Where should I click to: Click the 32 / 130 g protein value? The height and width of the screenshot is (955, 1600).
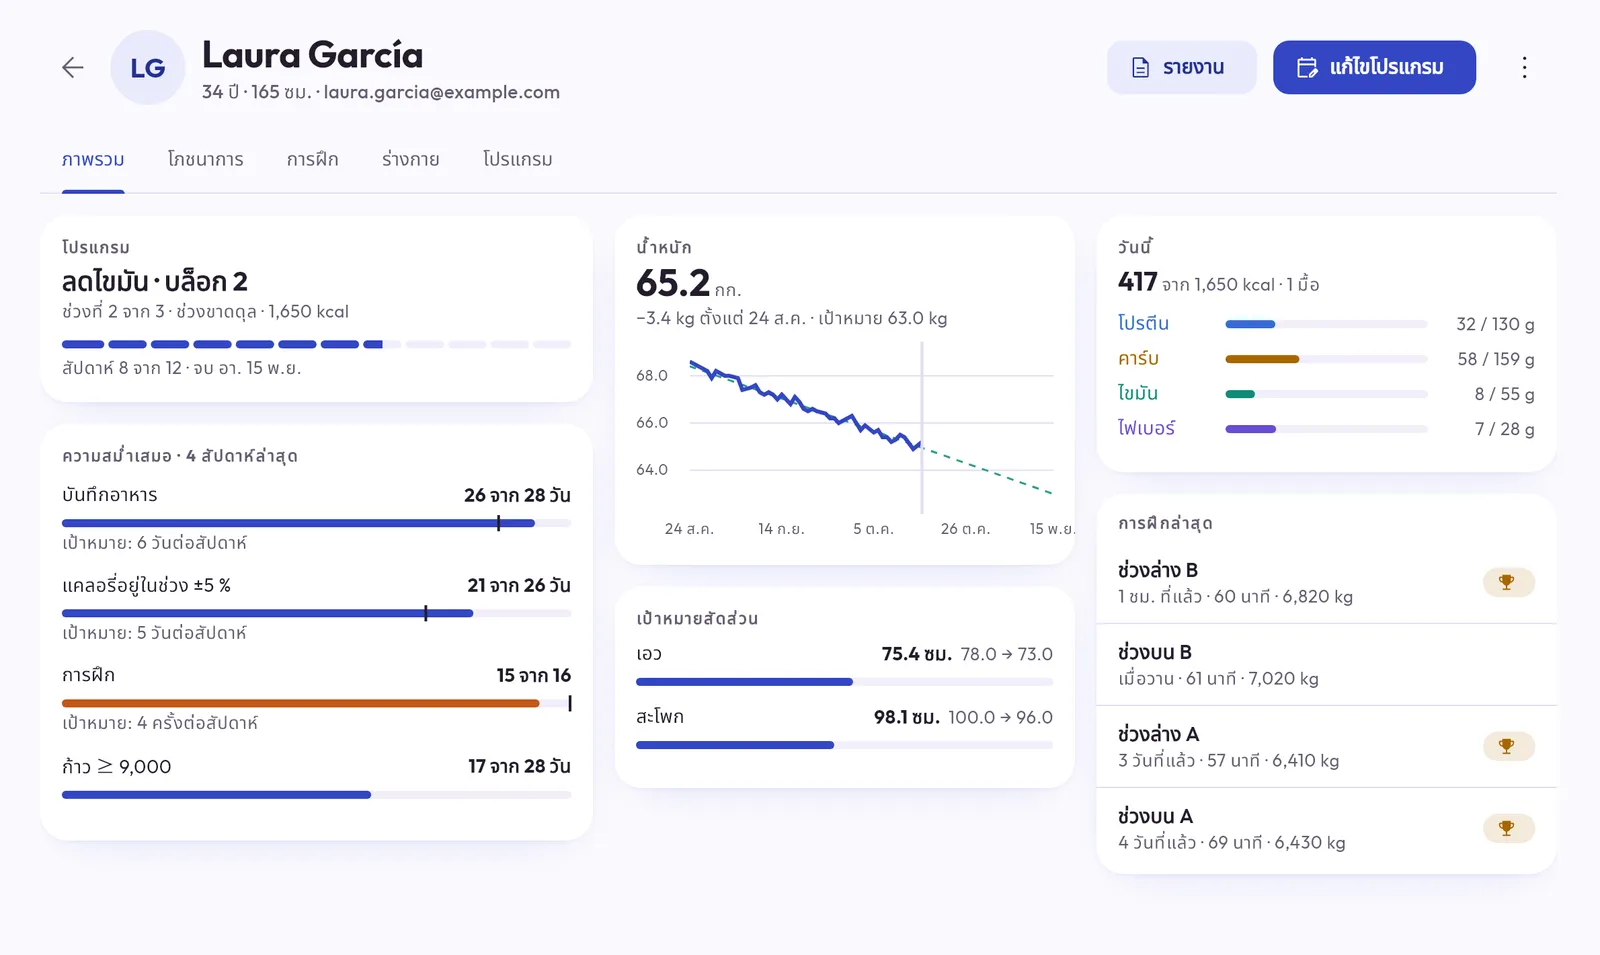click(x=1495, y=324)
